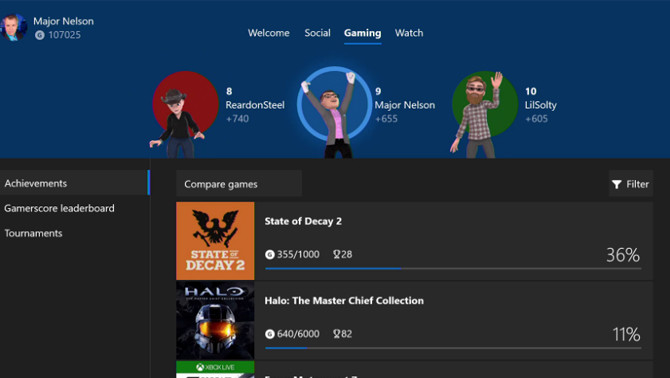Click Halo Master Chief Collection progress bar
The width and height of the screenshot is (670, 378).
(x=453, y=348)
